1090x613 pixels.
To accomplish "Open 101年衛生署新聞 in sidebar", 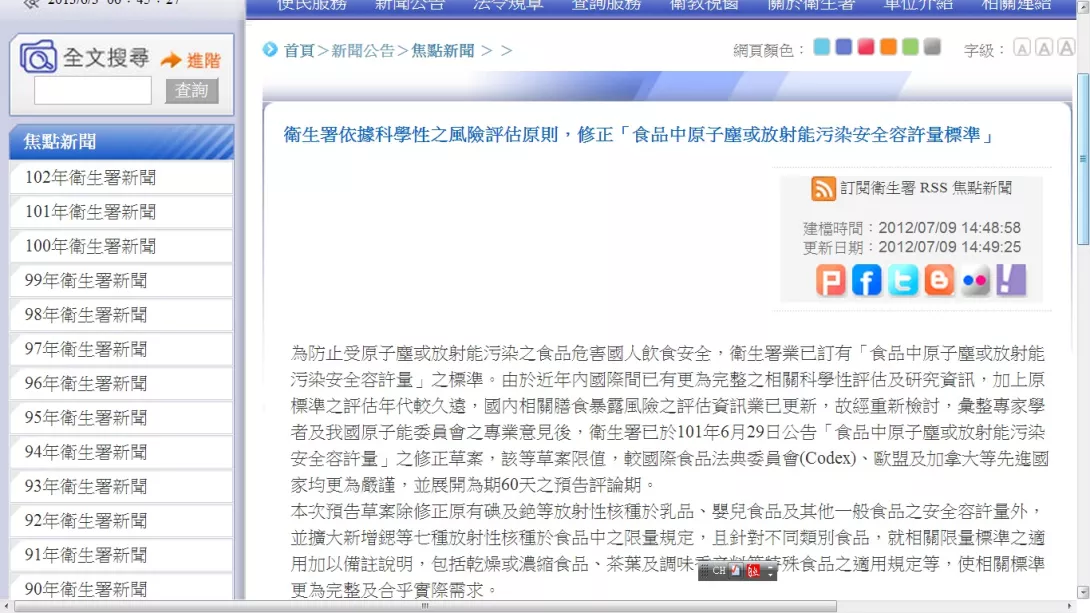I will point(122,212).
